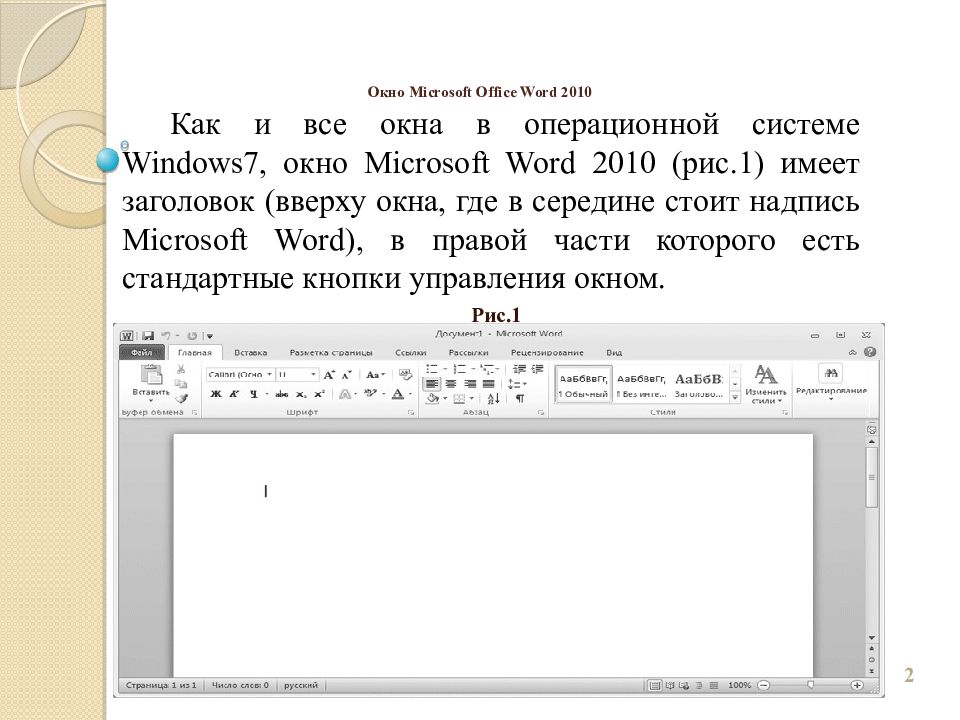The image size is (960, 720).
Task: Select the Format Painter brush icon
Action: pyautogui.click(x=181, y=399)
